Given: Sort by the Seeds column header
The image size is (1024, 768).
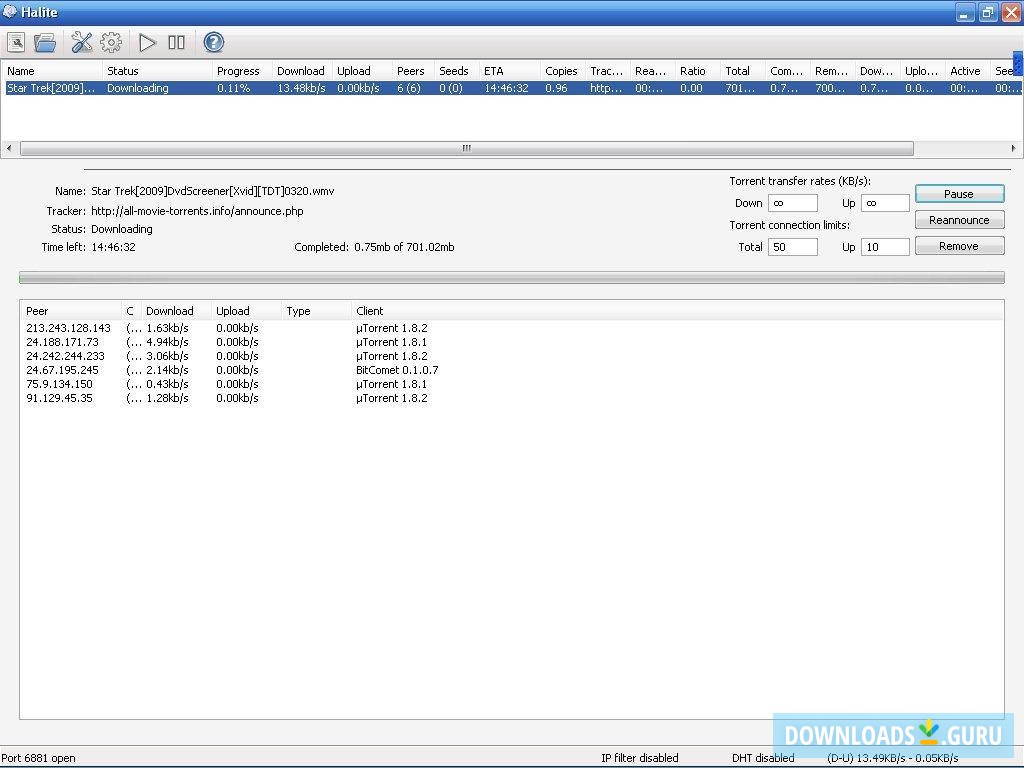Looking at the screenshot, I should pyautogui.click(x=457, y=71).
